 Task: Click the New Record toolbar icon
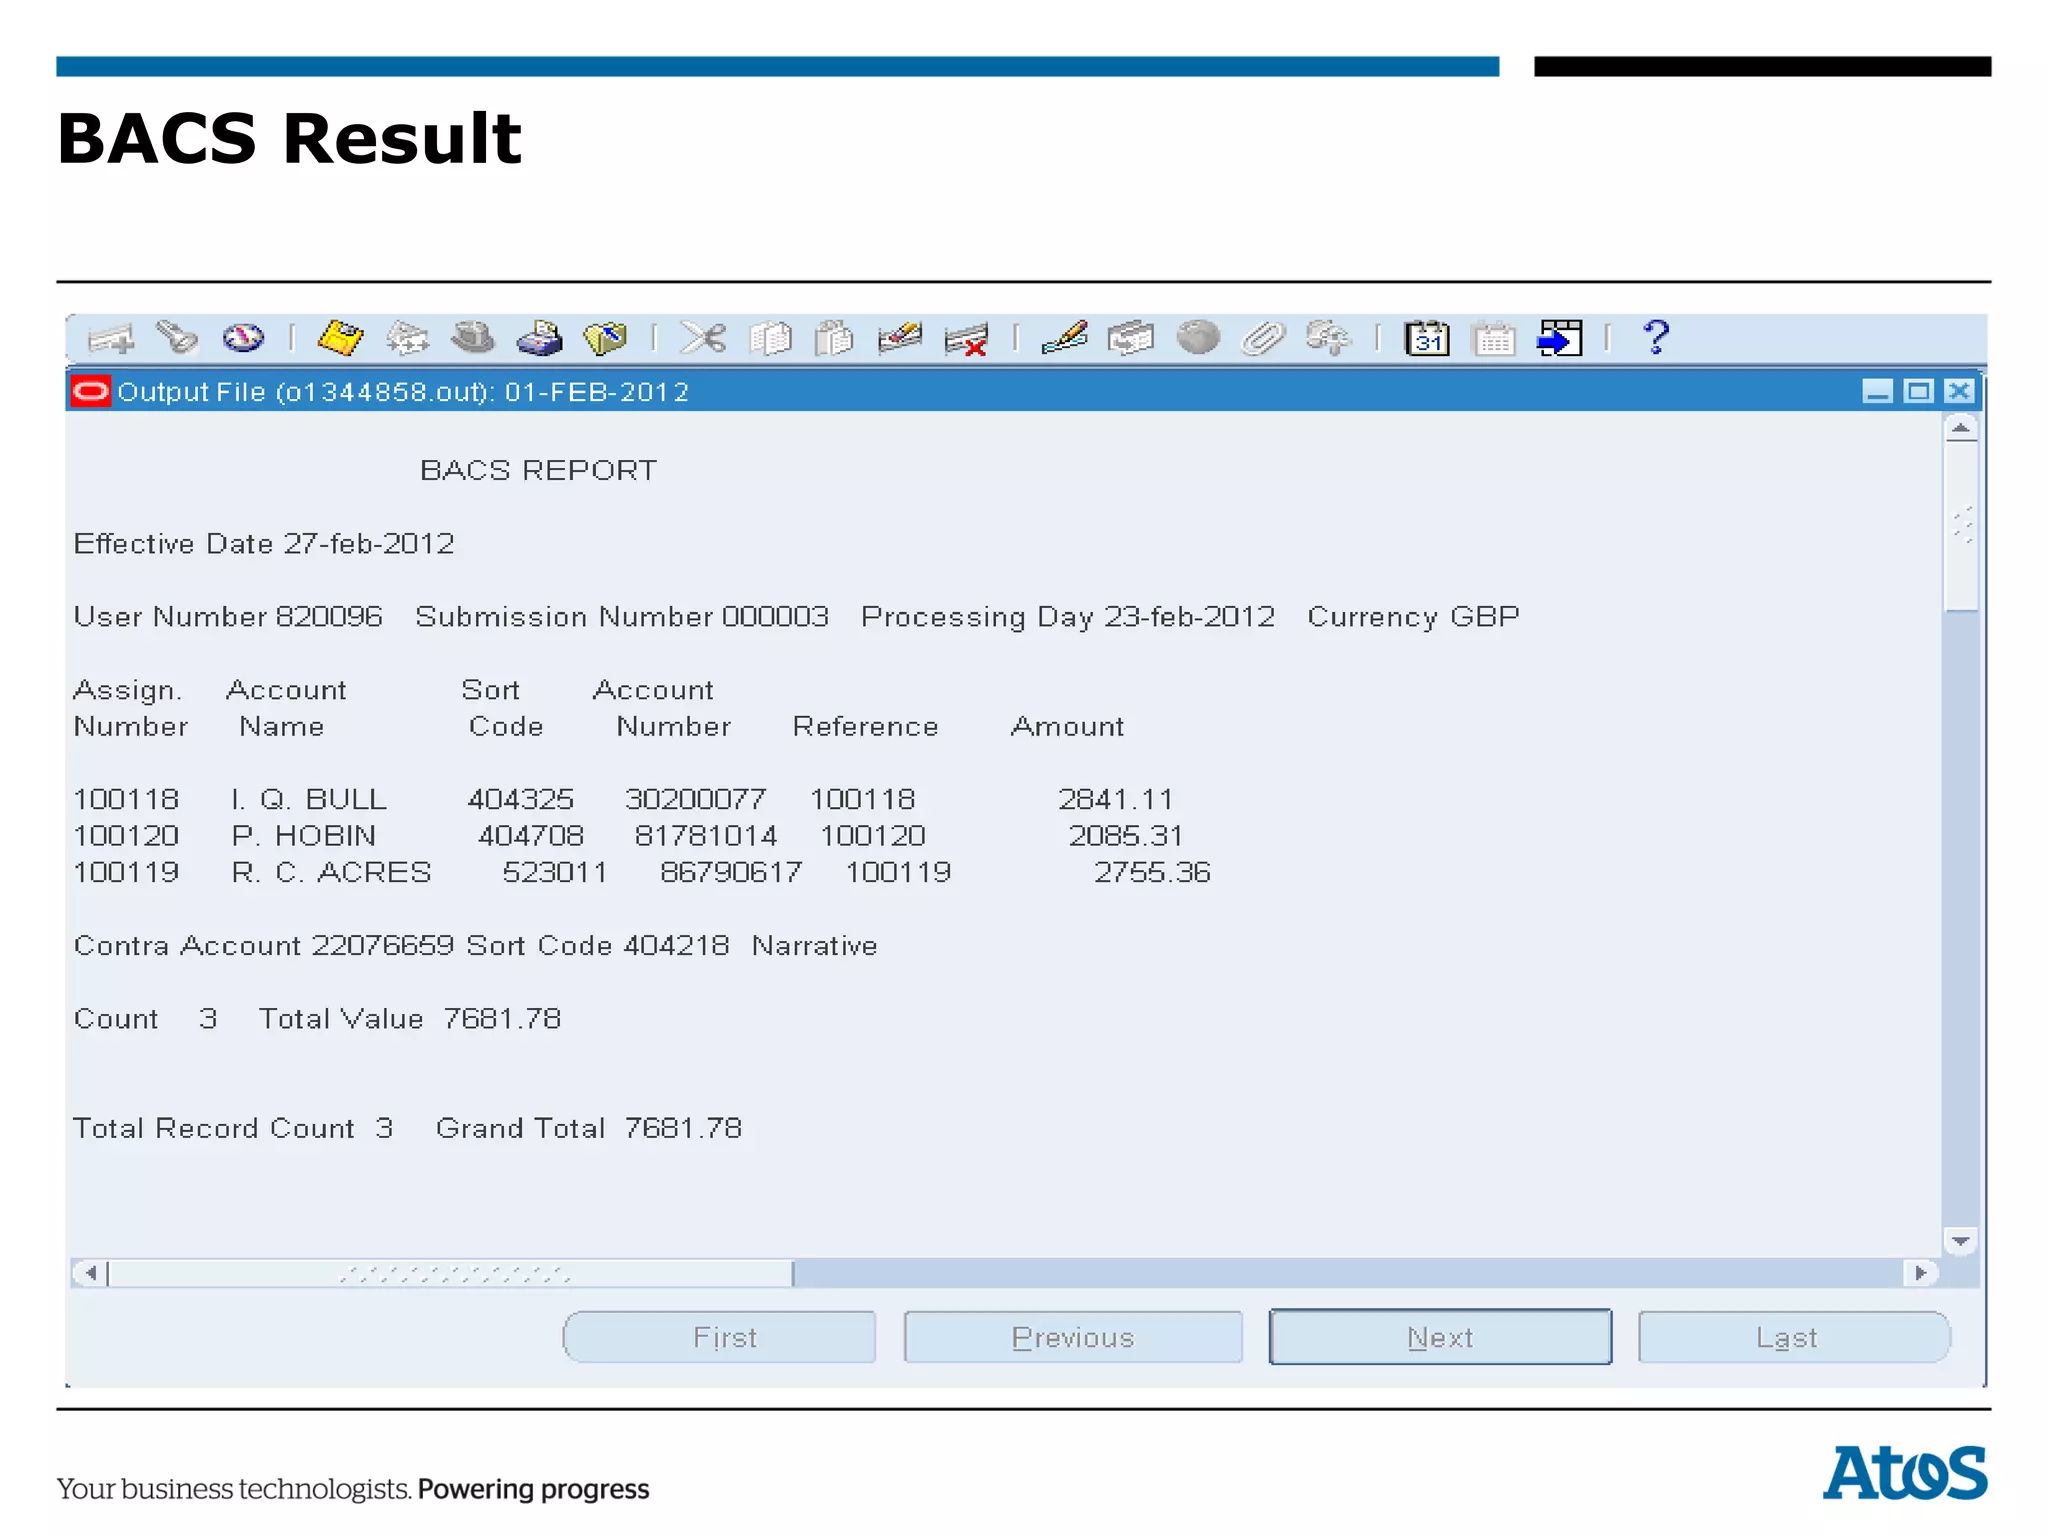point(111,339)
